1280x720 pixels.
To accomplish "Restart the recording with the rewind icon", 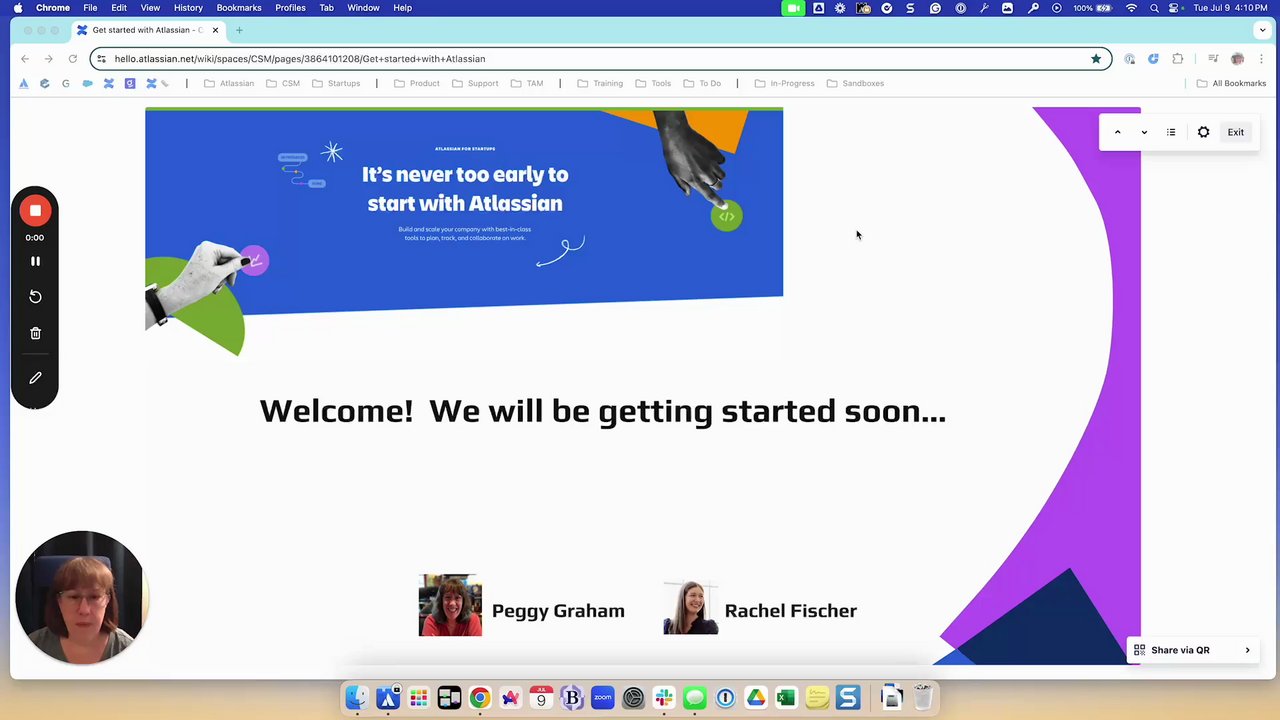I will click(35, 296).
